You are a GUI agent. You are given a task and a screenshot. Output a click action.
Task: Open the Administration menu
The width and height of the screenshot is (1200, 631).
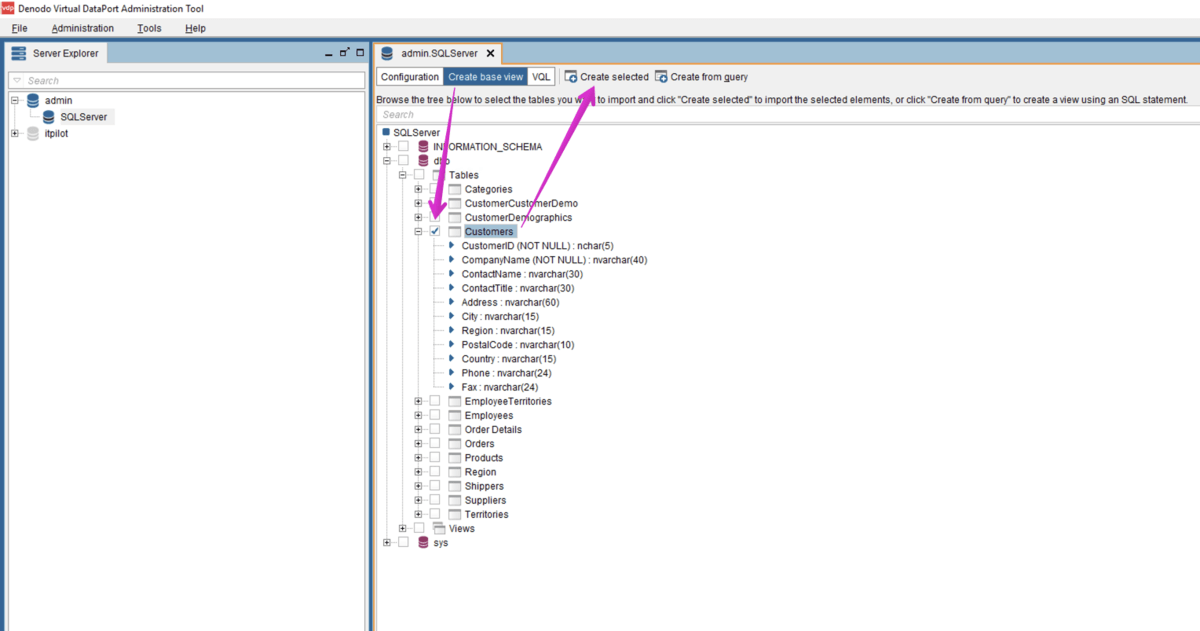tap(83, 28)
